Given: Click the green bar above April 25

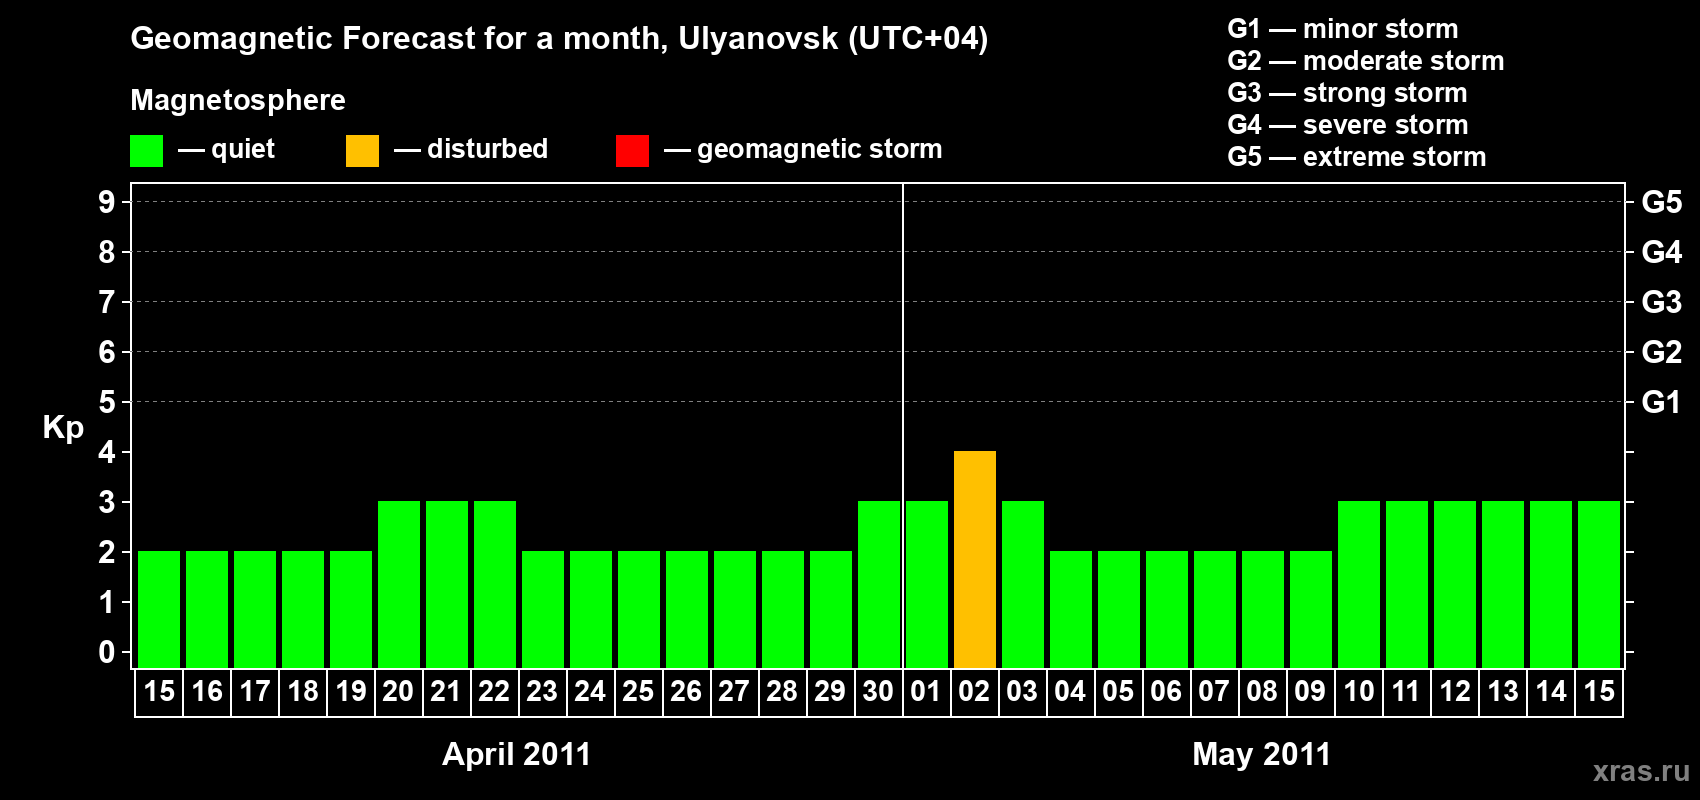Looking at the screenshot, I should [639, 610].
